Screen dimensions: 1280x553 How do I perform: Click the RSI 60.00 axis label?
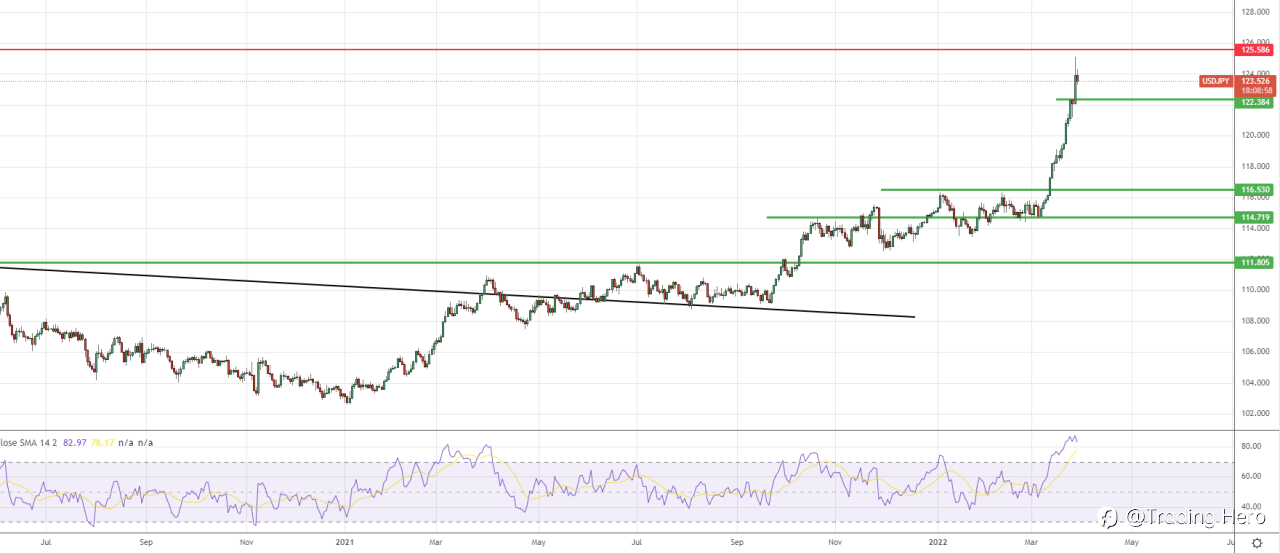(x=1253, y=477)
